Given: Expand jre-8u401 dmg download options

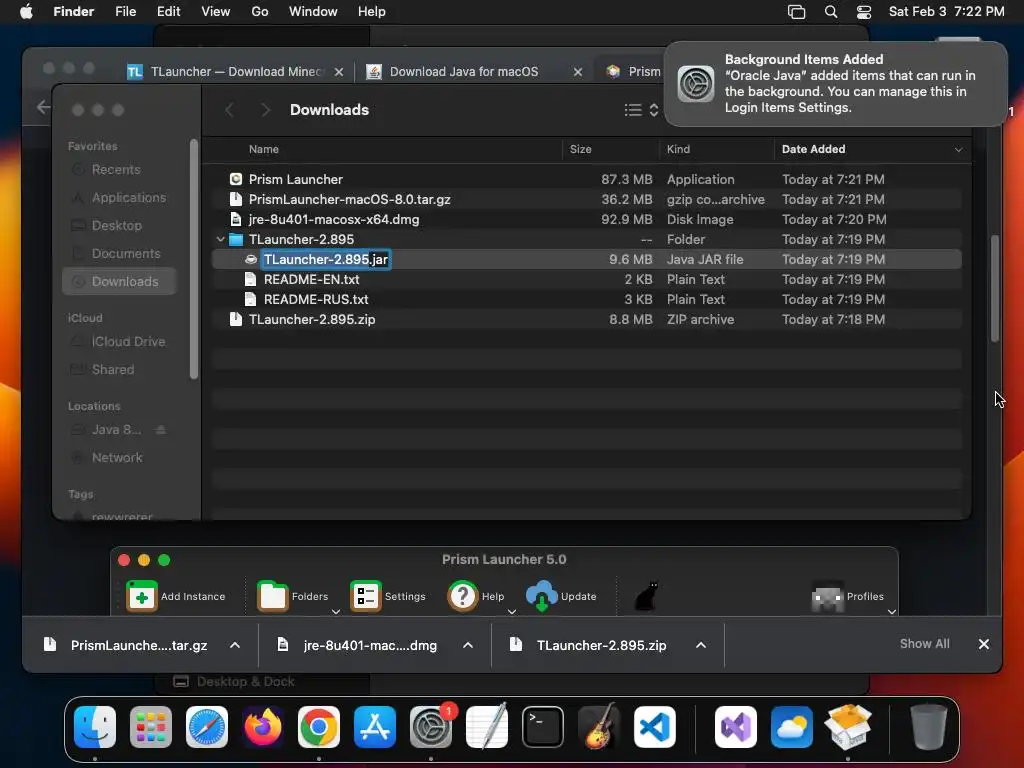Looking at the screenshot, I should pyautogui.click(x=468, y=645).
